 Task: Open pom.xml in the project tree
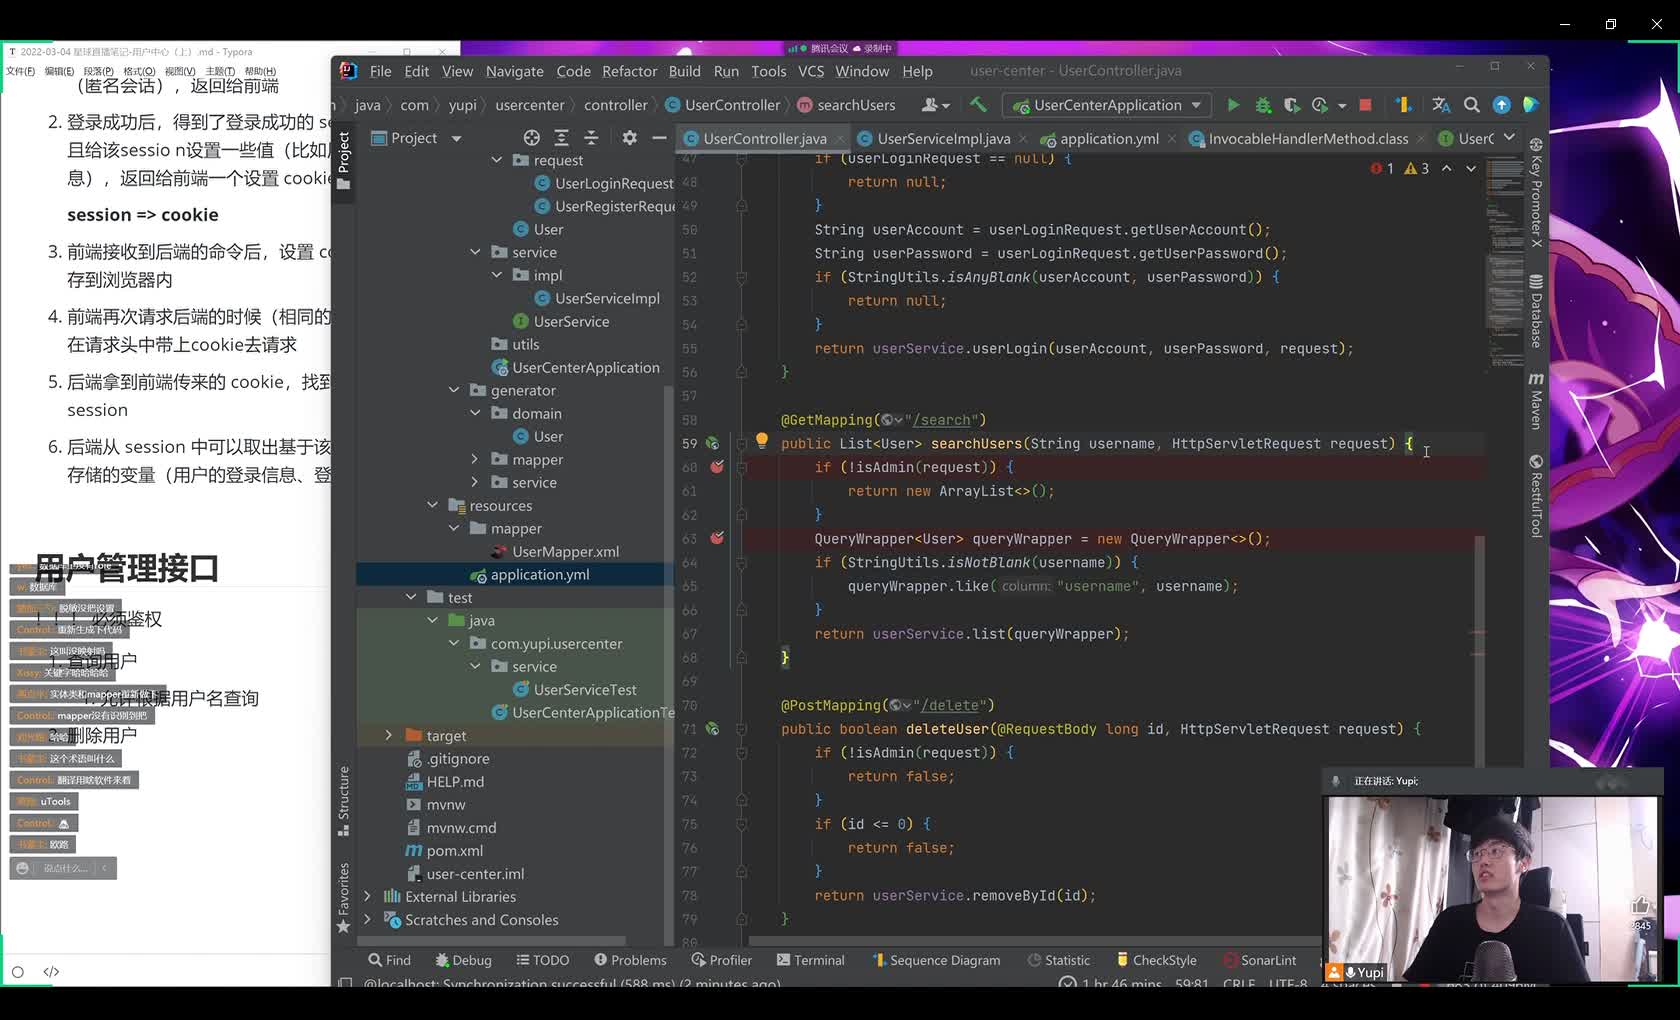(x=454, y=851)
